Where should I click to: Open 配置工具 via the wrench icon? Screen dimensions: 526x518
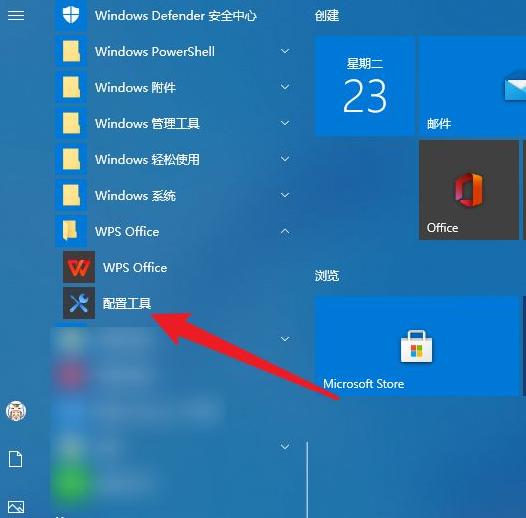[79, 303]
